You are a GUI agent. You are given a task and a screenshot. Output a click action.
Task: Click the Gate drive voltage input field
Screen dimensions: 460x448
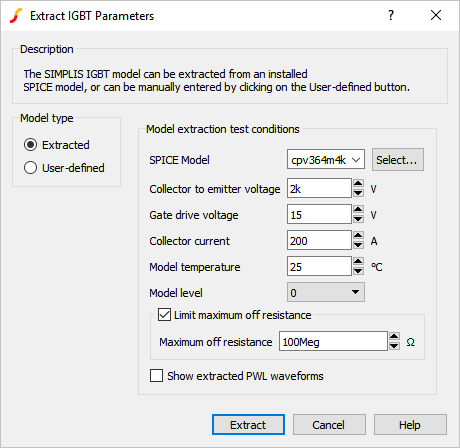pos(319,215)
